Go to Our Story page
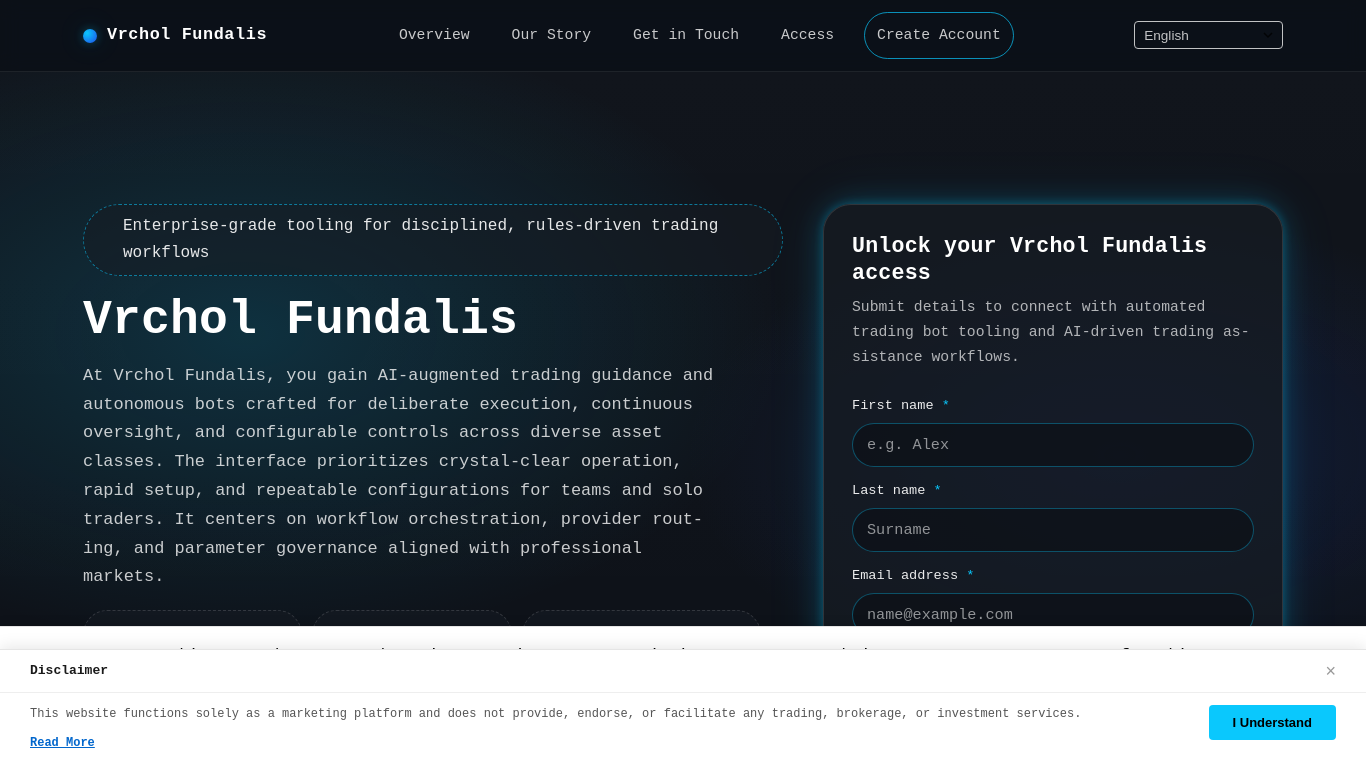The image size is (1366, 768). [551, 35]
